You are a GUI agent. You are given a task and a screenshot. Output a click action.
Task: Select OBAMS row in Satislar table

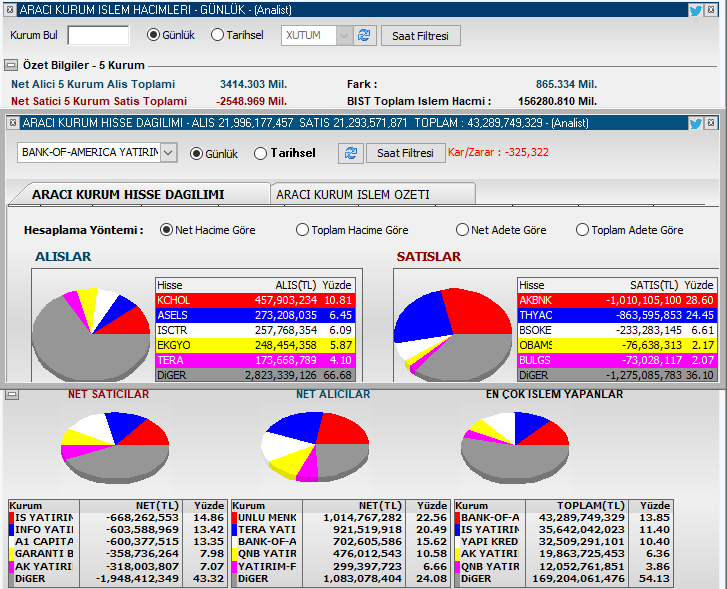pos(617,345)
